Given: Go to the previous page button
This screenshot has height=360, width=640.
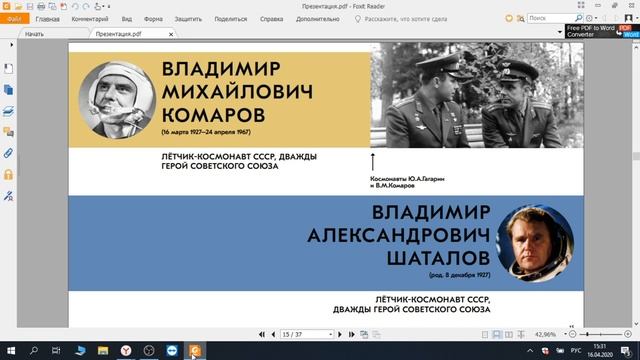Looking at the screenshot, I should click(273, 334).
